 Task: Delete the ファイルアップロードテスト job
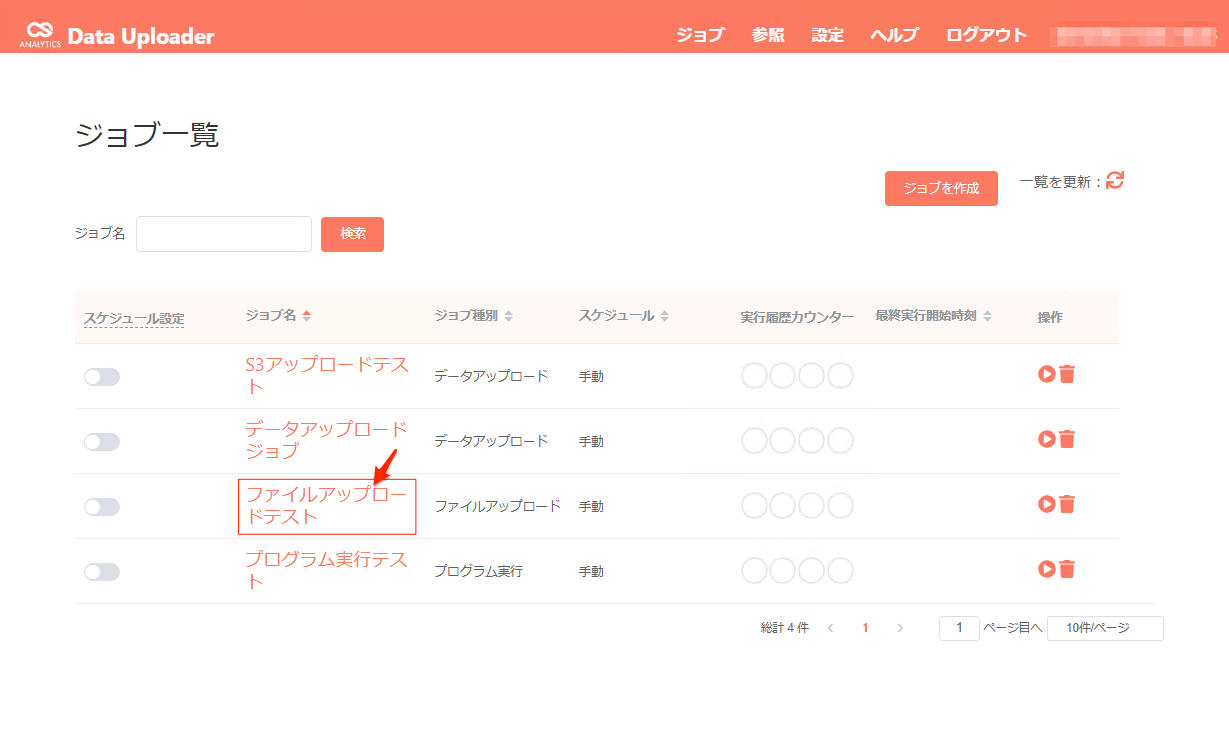(1067, 504)
